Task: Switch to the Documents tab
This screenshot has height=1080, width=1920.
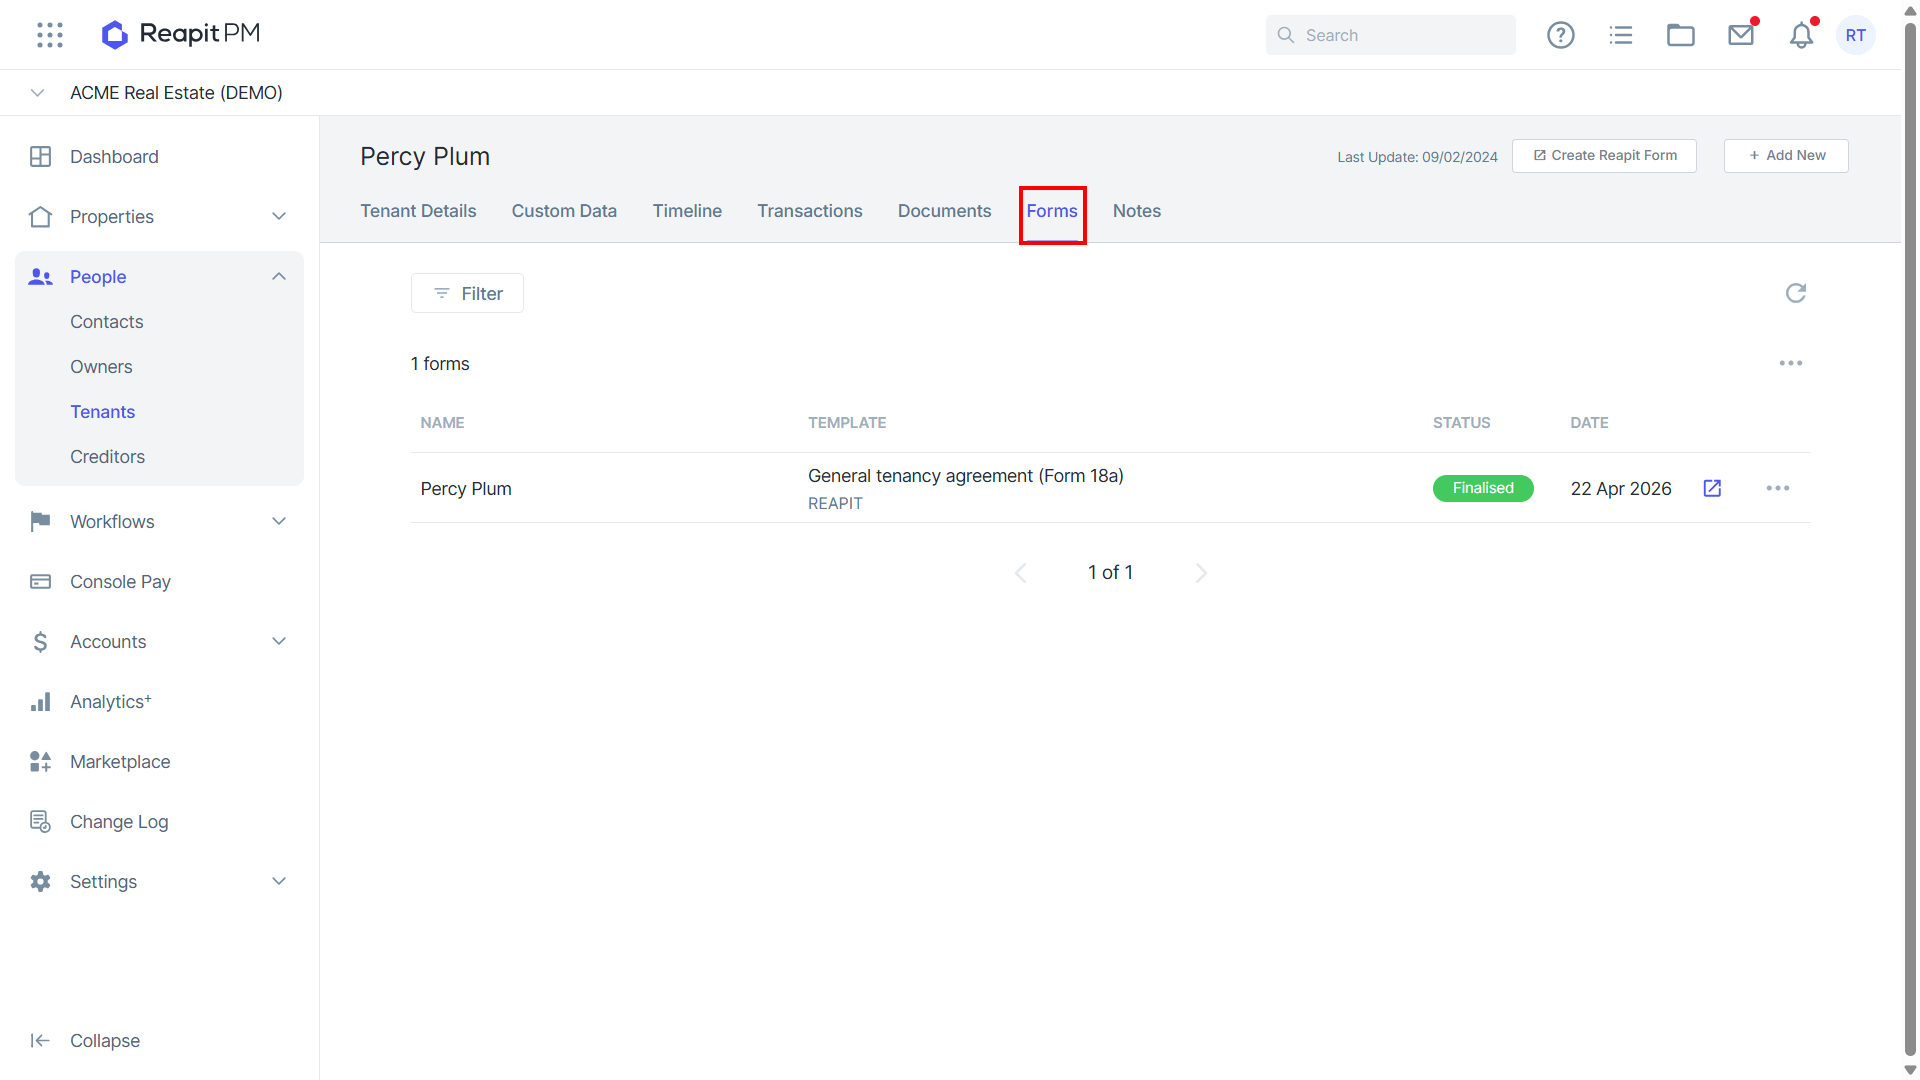Action: tap(944, 211)
